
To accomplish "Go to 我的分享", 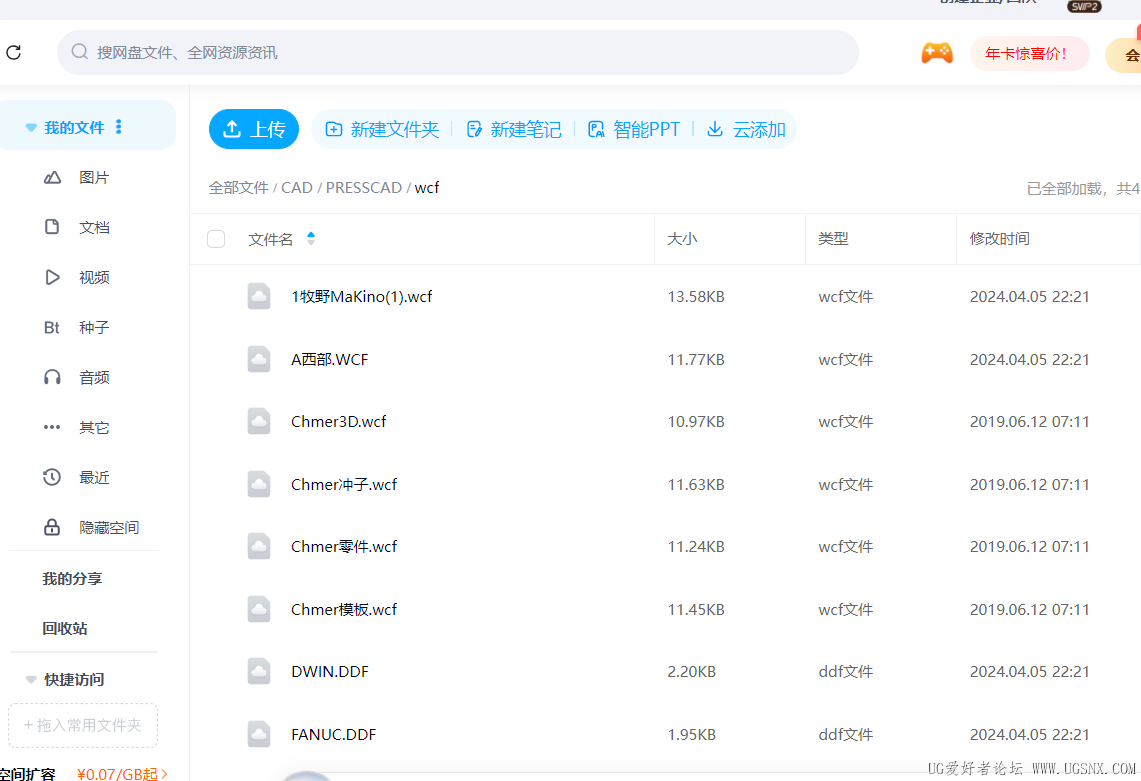I will tap(72, 579).
